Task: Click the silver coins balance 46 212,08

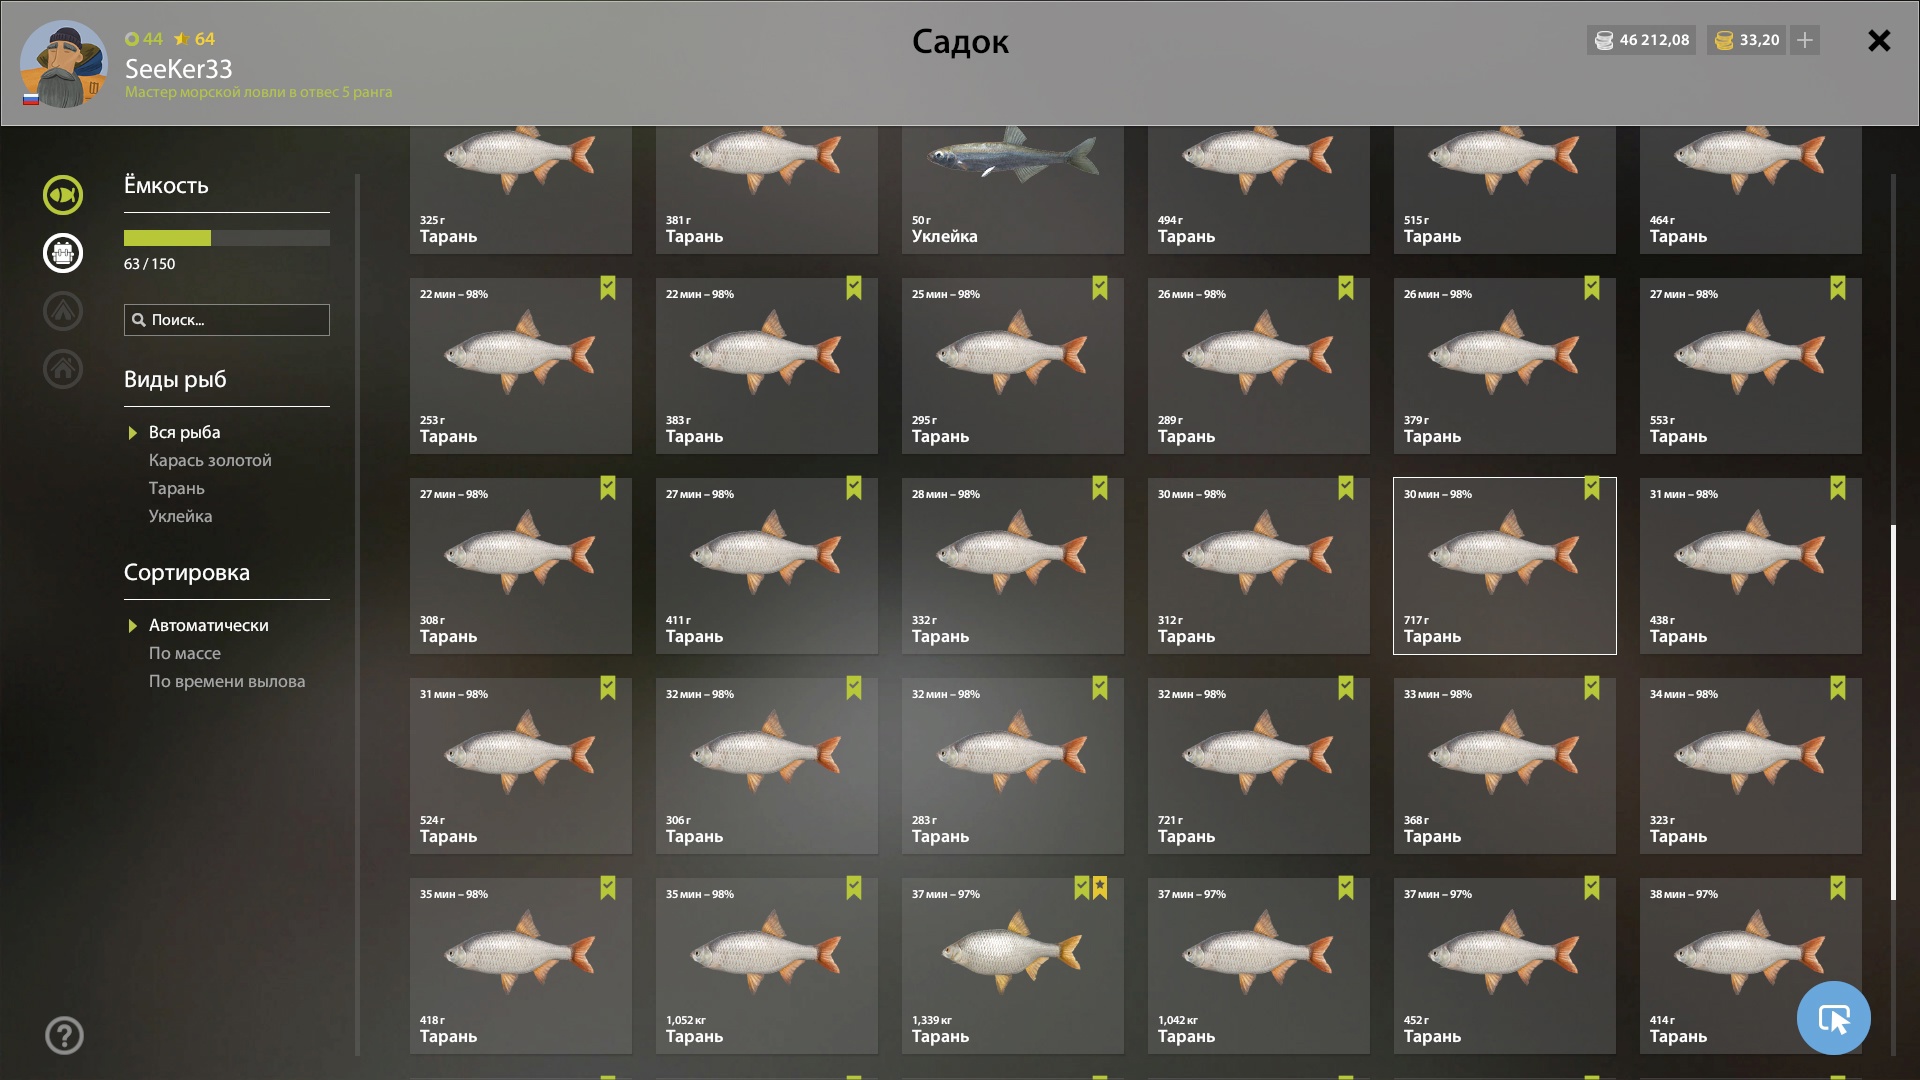Action: coord(1641,40)
